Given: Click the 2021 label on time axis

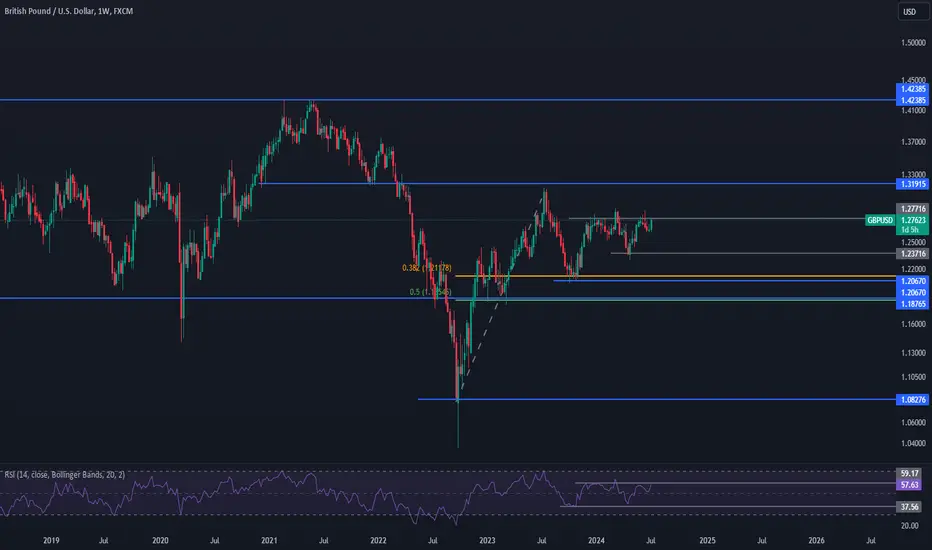Looking at the screenshot, I should tap(269, 540).
